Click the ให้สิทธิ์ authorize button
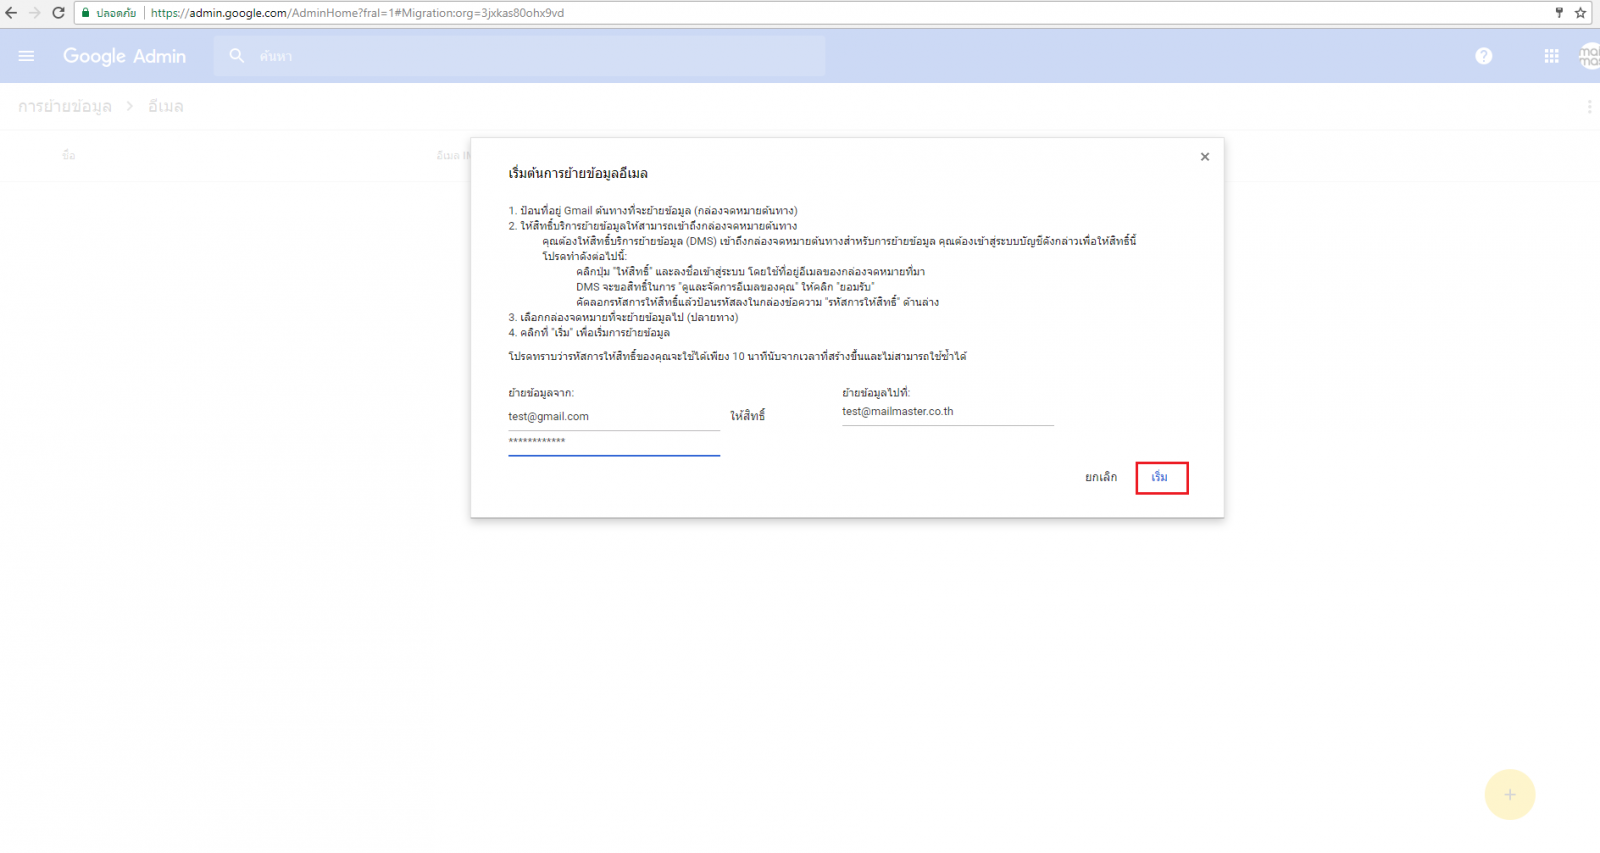Viewport: 1600px width, 853px height. (x=747, y=416)
